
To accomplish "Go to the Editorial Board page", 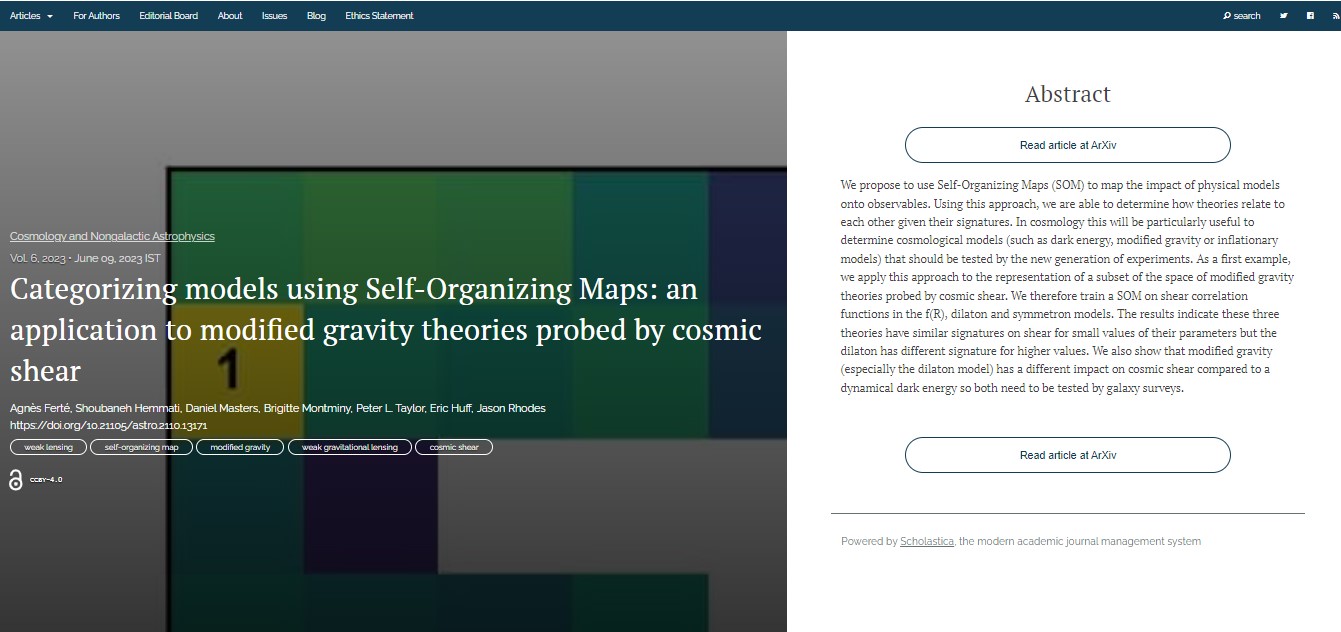I will tap(169, 16).
